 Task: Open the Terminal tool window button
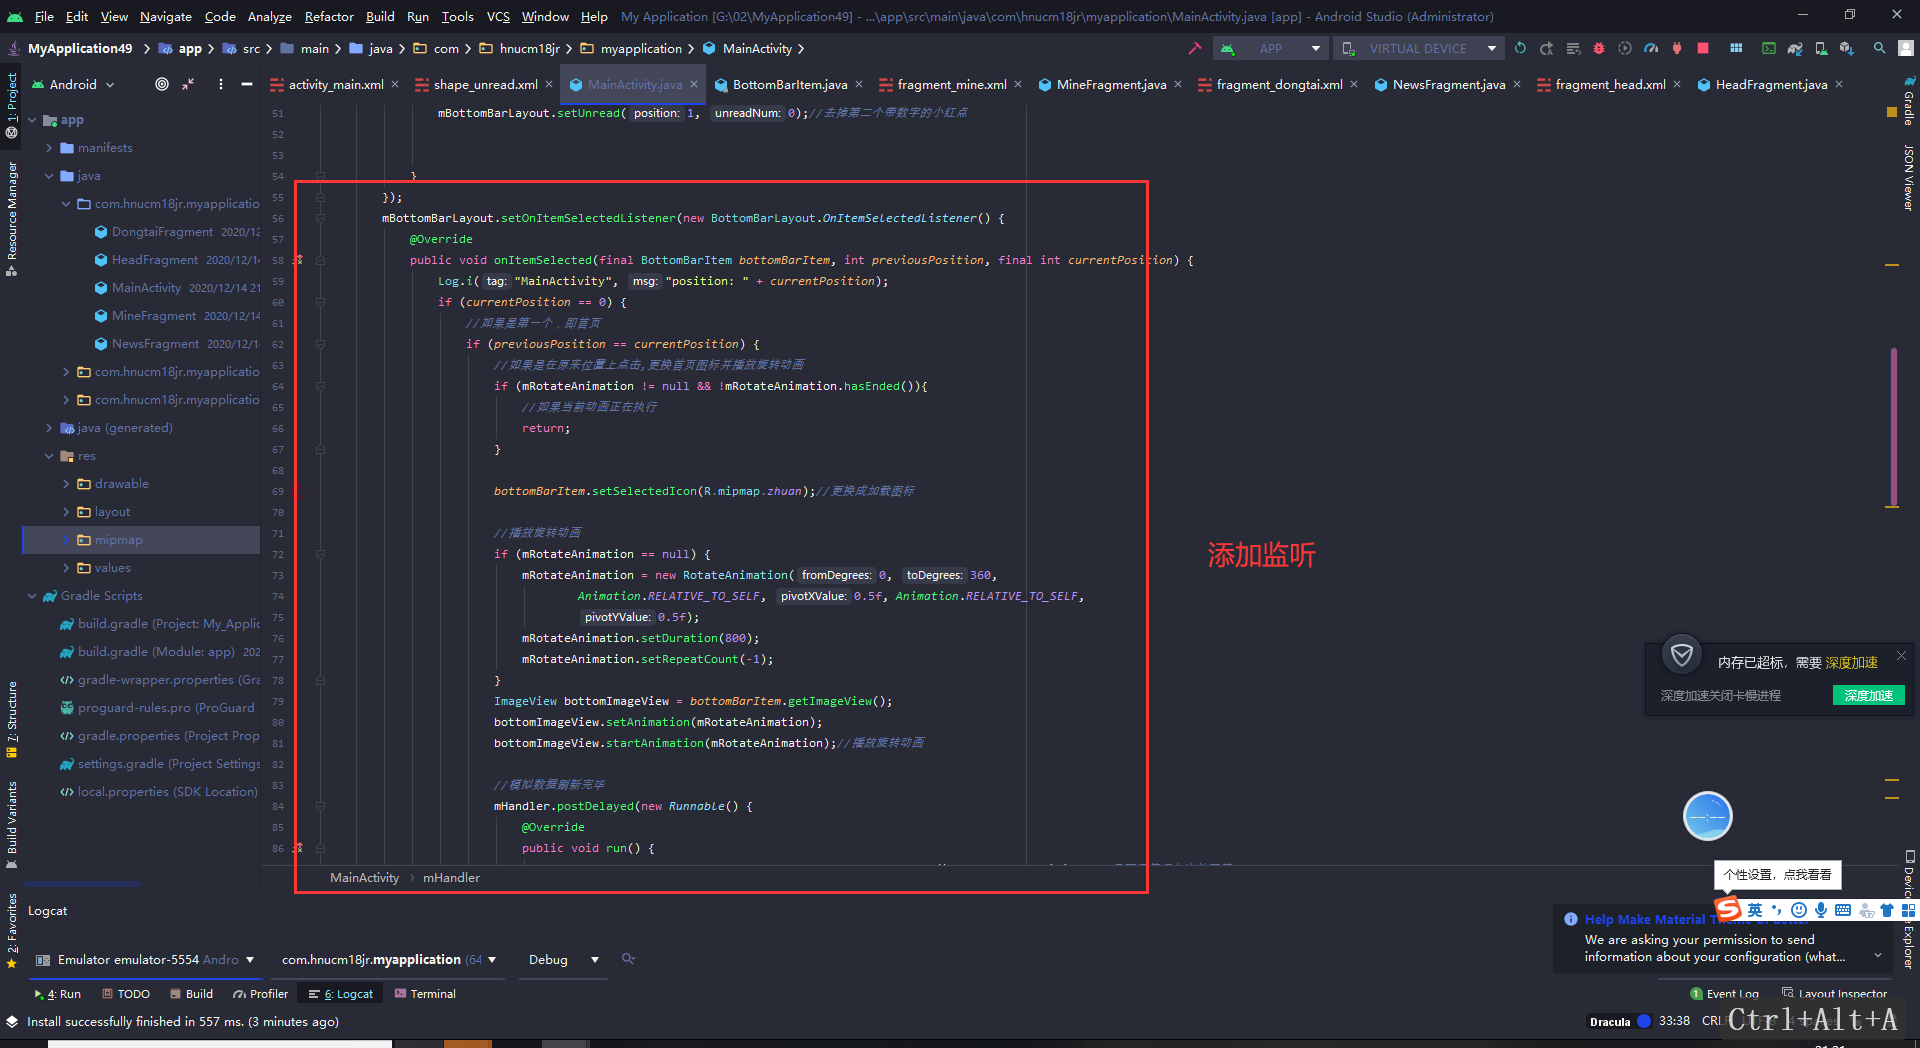tap(425, 993)
